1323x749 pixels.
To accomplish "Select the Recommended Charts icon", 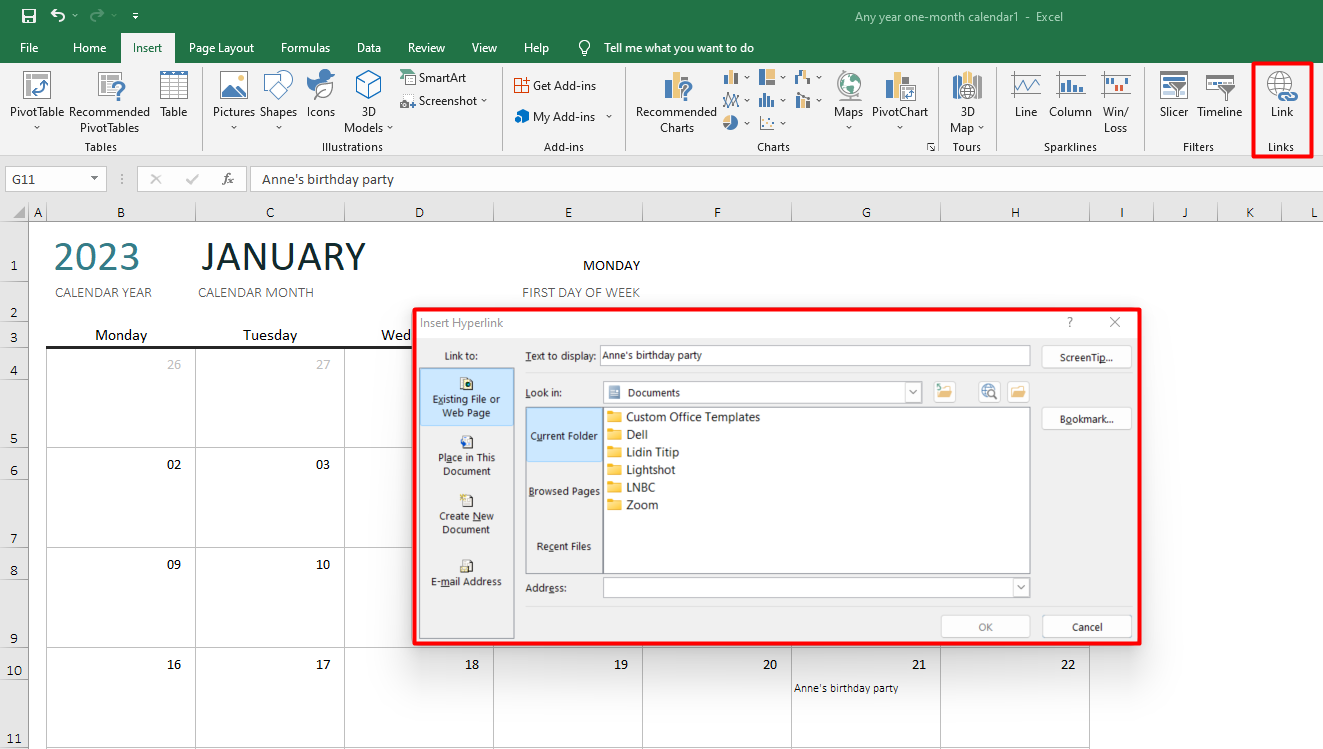I will click(676, 88).
